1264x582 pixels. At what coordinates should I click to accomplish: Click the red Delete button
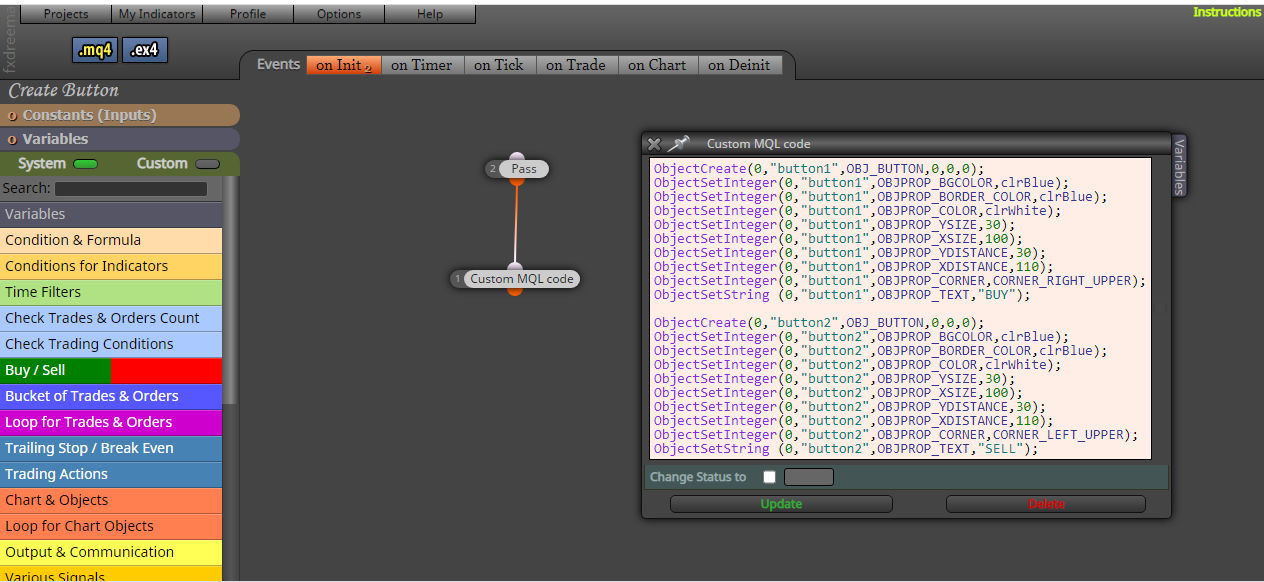click(x=1046, y=504)
